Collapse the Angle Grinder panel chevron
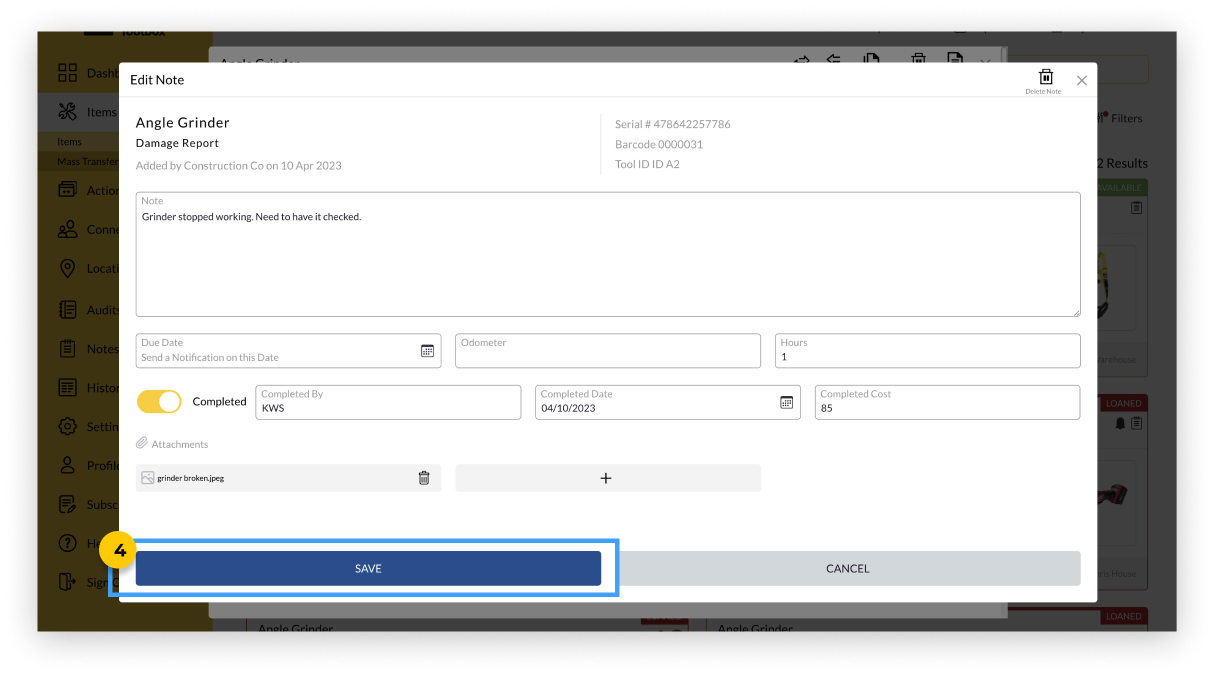Image resolution: width=1215 pixels, height=675 pixels. (x=985, y=63)
